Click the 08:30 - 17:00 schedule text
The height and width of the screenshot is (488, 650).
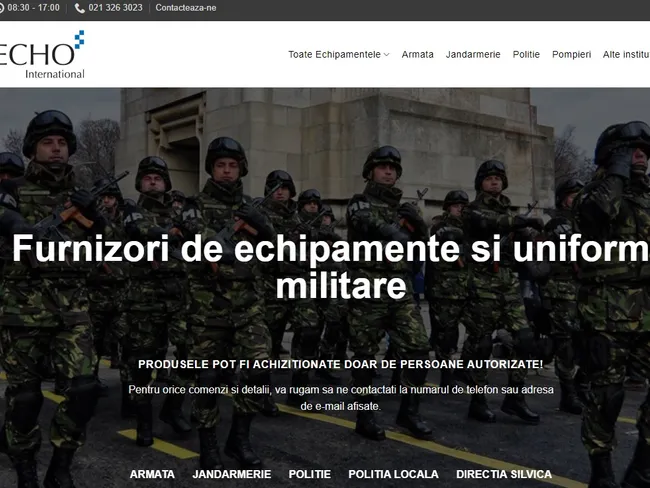click(x=34, y=8)
